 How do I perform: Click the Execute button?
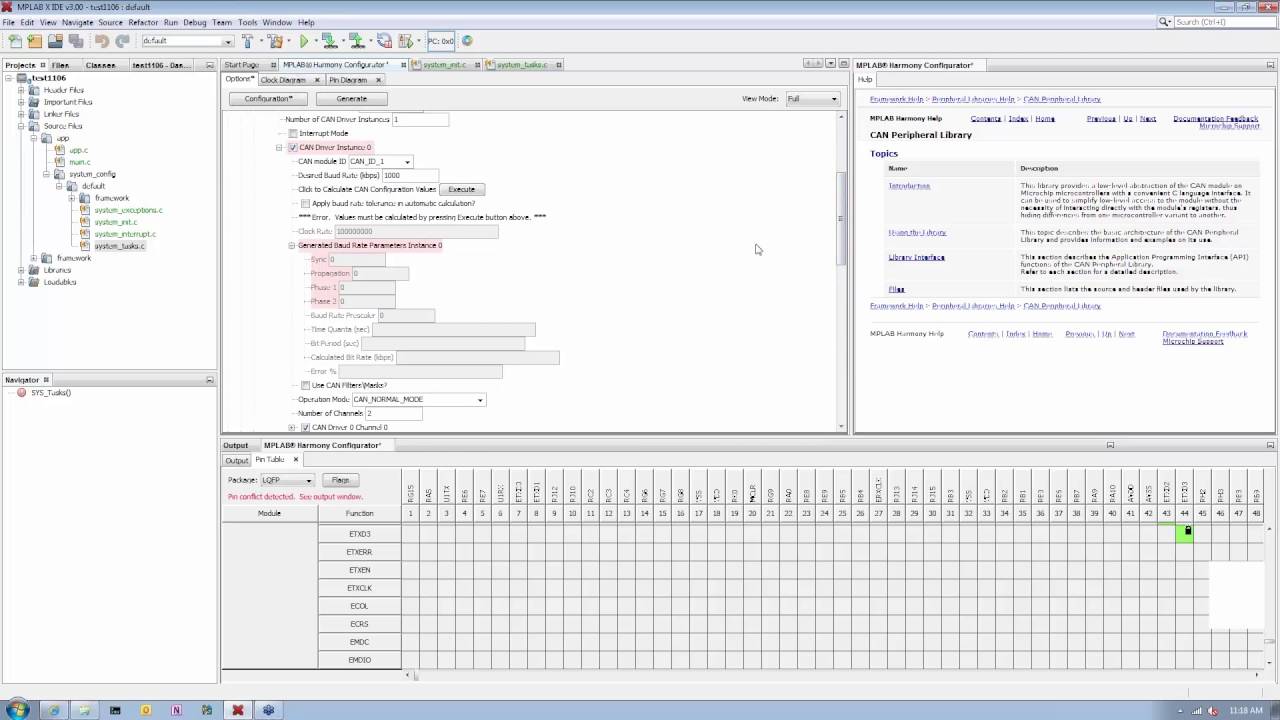(x=461, y=189)
